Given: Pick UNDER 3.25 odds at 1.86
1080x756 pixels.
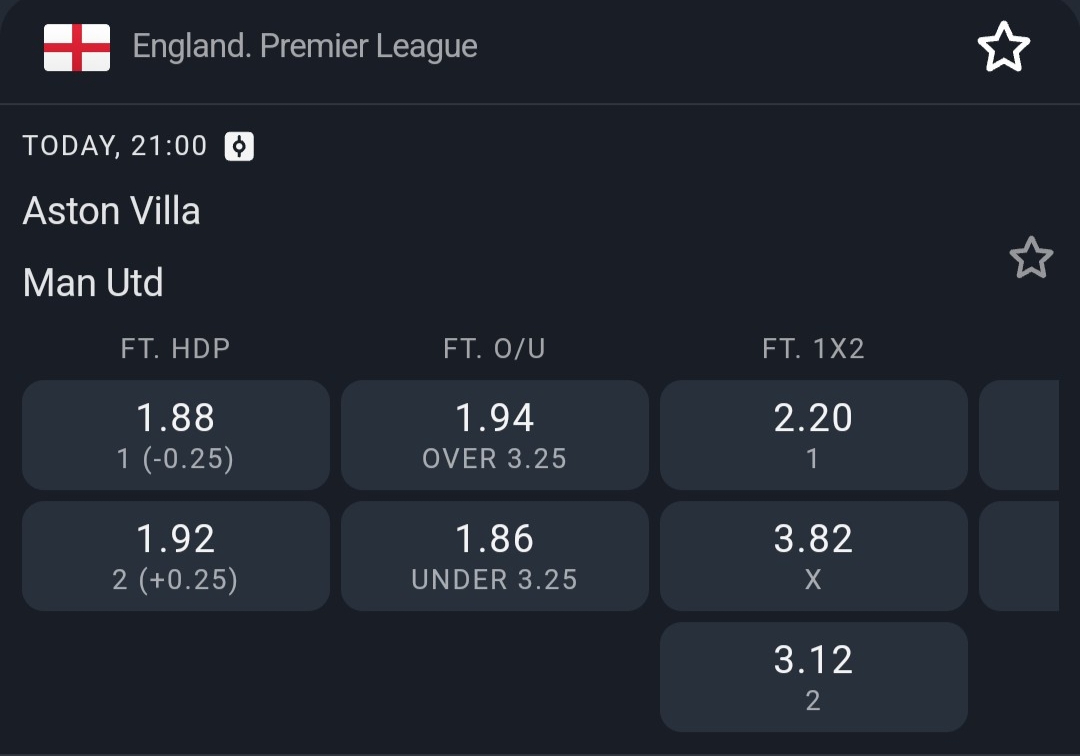Looking at the screenshot, I should [495, 556].
